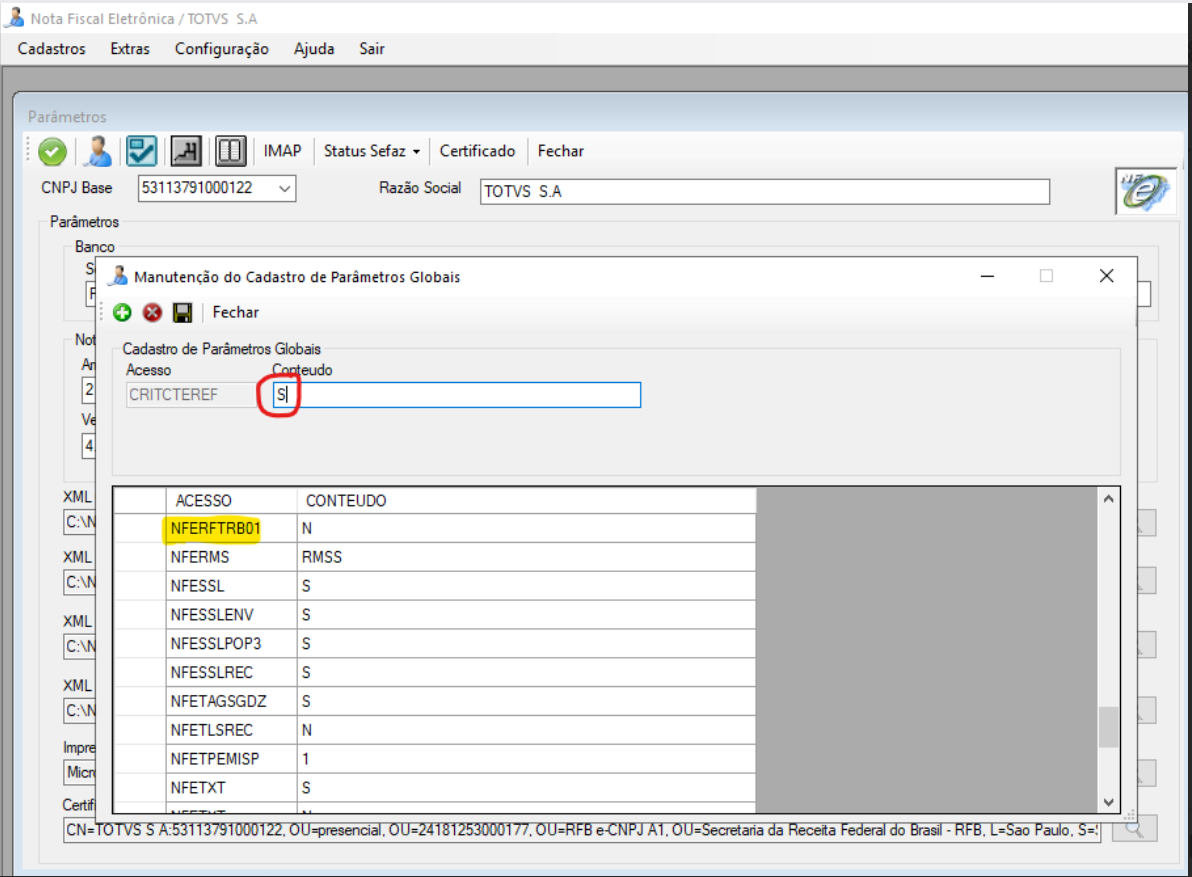1192x877 pixels.
Task: Click the N content cell of NFERFTRB01
Action: (526, 528)
